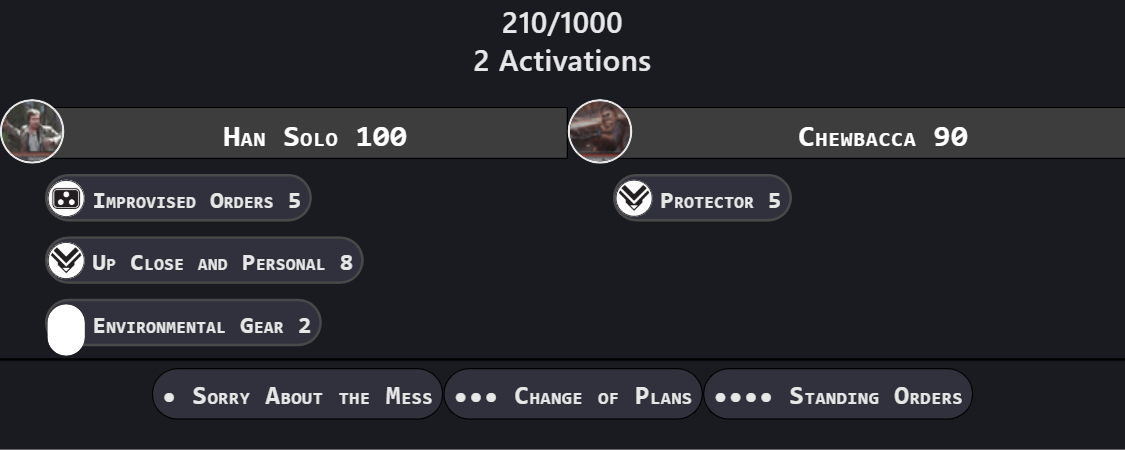1125x450 pixels.
Task: Select the Protector 5 upgrade chip
Action: coord(702,198)
